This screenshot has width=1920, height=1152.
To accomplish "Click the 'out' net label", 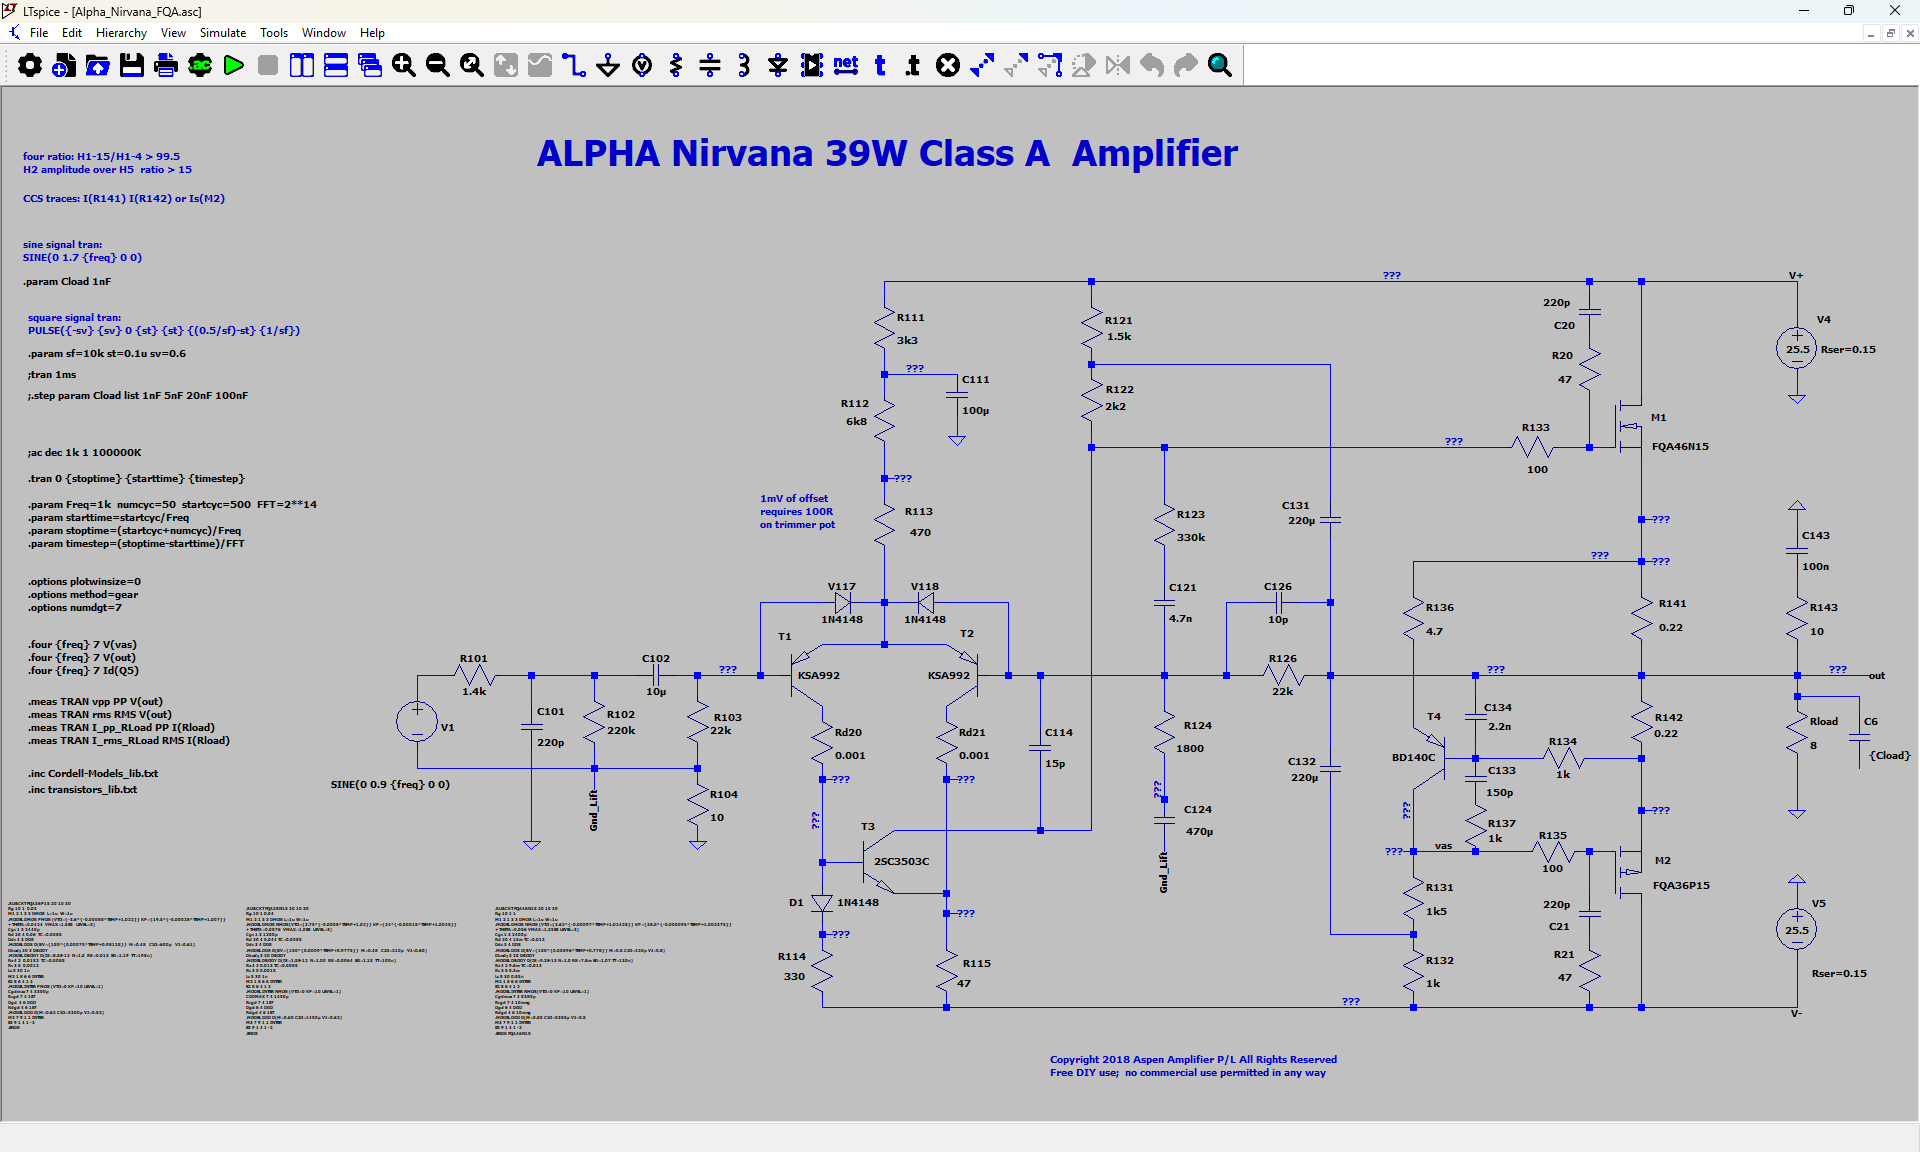I will (1877, 676).
